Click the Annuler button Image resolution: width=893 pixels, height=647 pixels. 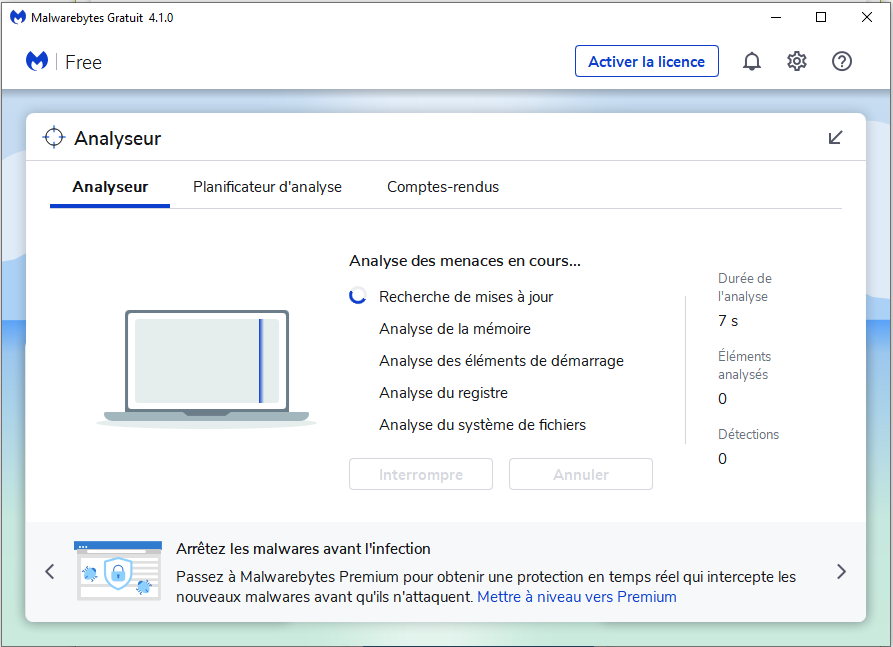click(581, 474)
